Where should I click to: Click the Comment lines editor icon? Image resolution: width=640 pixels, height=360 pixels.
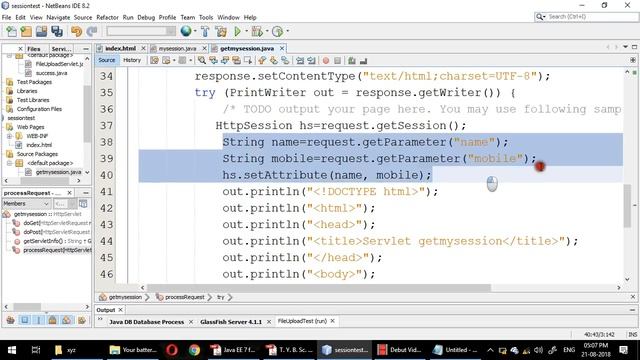pyautogui.click(x=351, y=60)
